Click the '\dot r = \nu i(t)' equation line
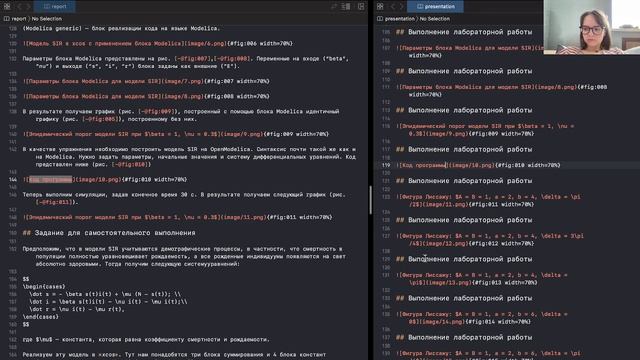The image size is (640, 360). pyautogui.click(x=77, y=309)
